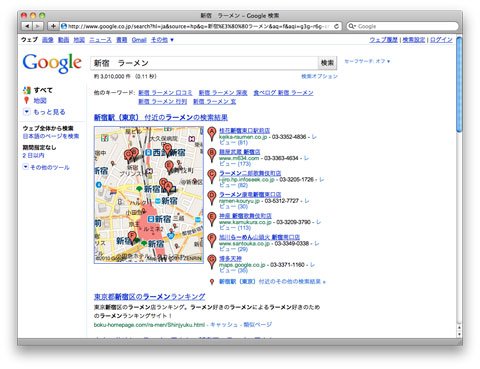Viewport: 480px width, 369px height.
Task: Click map pin E on the map
Action: click(x=169, y=167)
